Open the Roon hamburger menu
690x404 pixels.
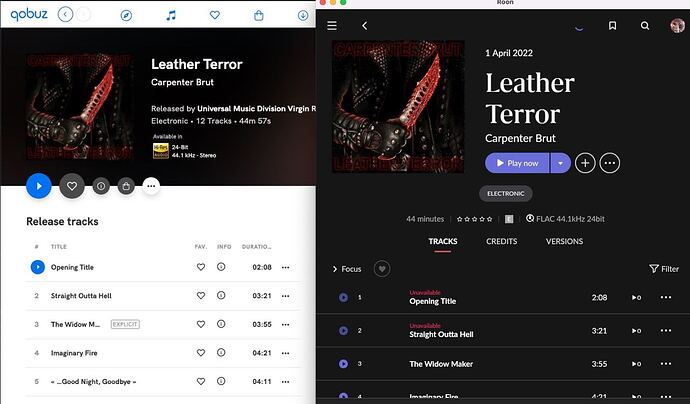pos(332,26)
